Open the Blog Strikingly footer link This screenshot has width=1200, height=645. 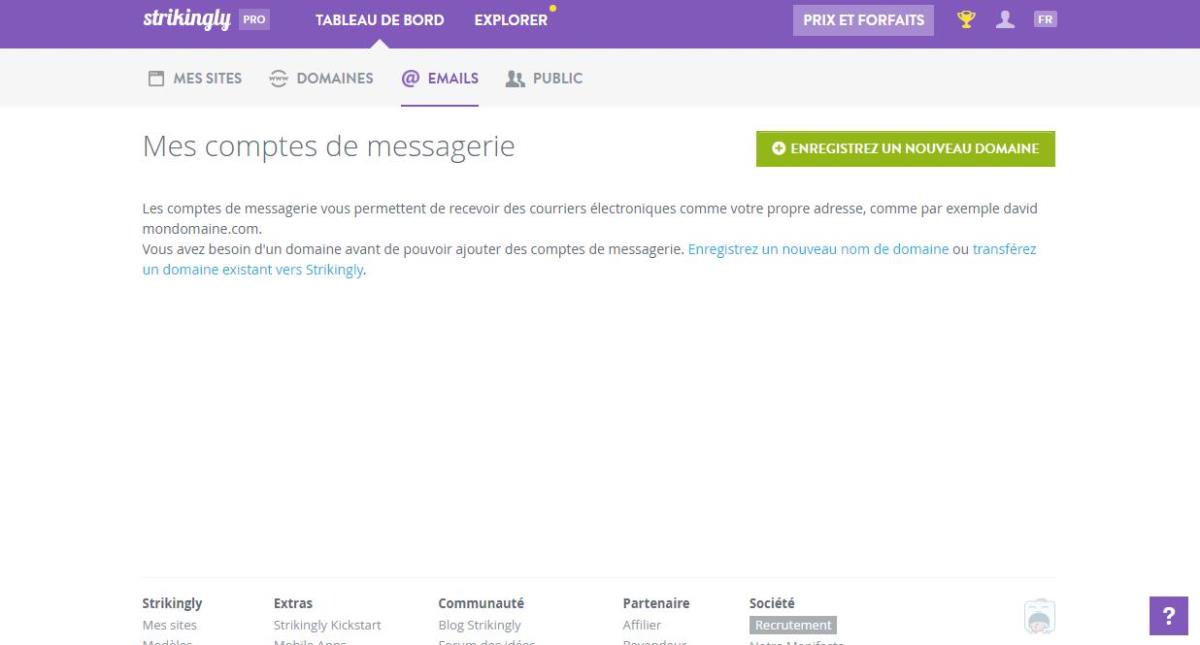coord(479,625)
